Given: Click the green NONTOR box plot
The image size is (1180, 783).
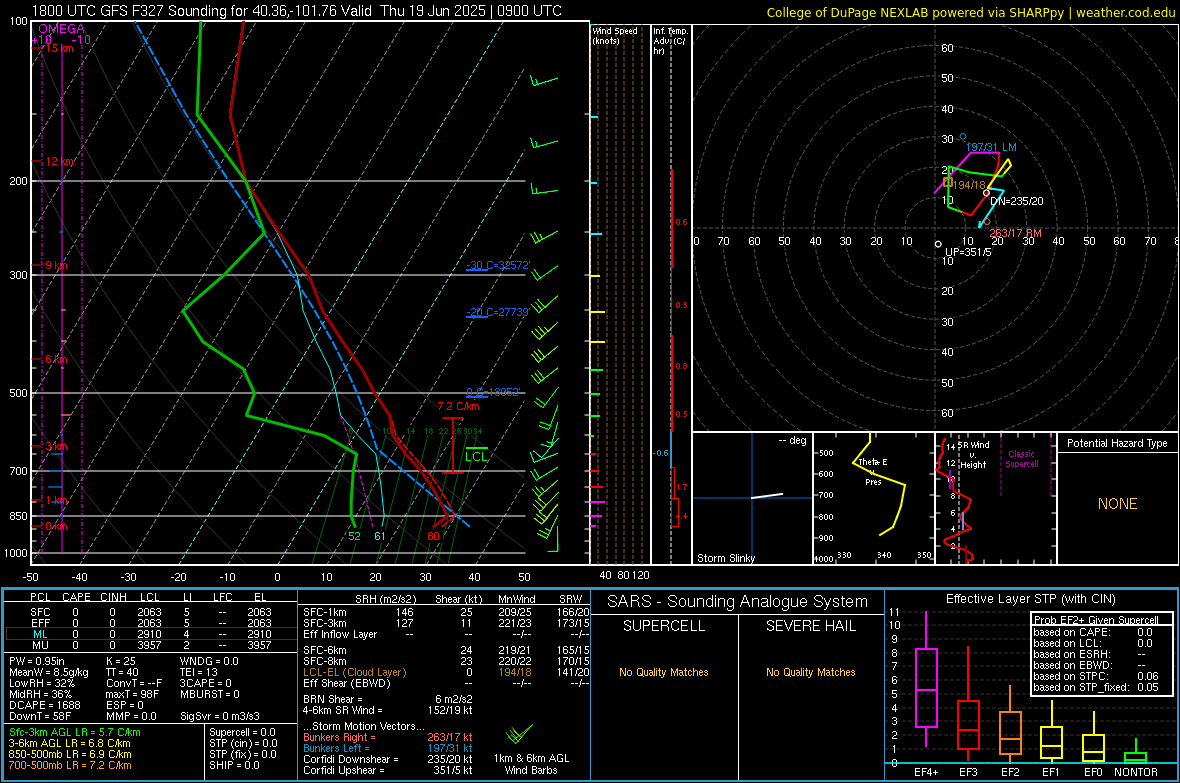Looking at the screenshot, I should (1136, 753).
